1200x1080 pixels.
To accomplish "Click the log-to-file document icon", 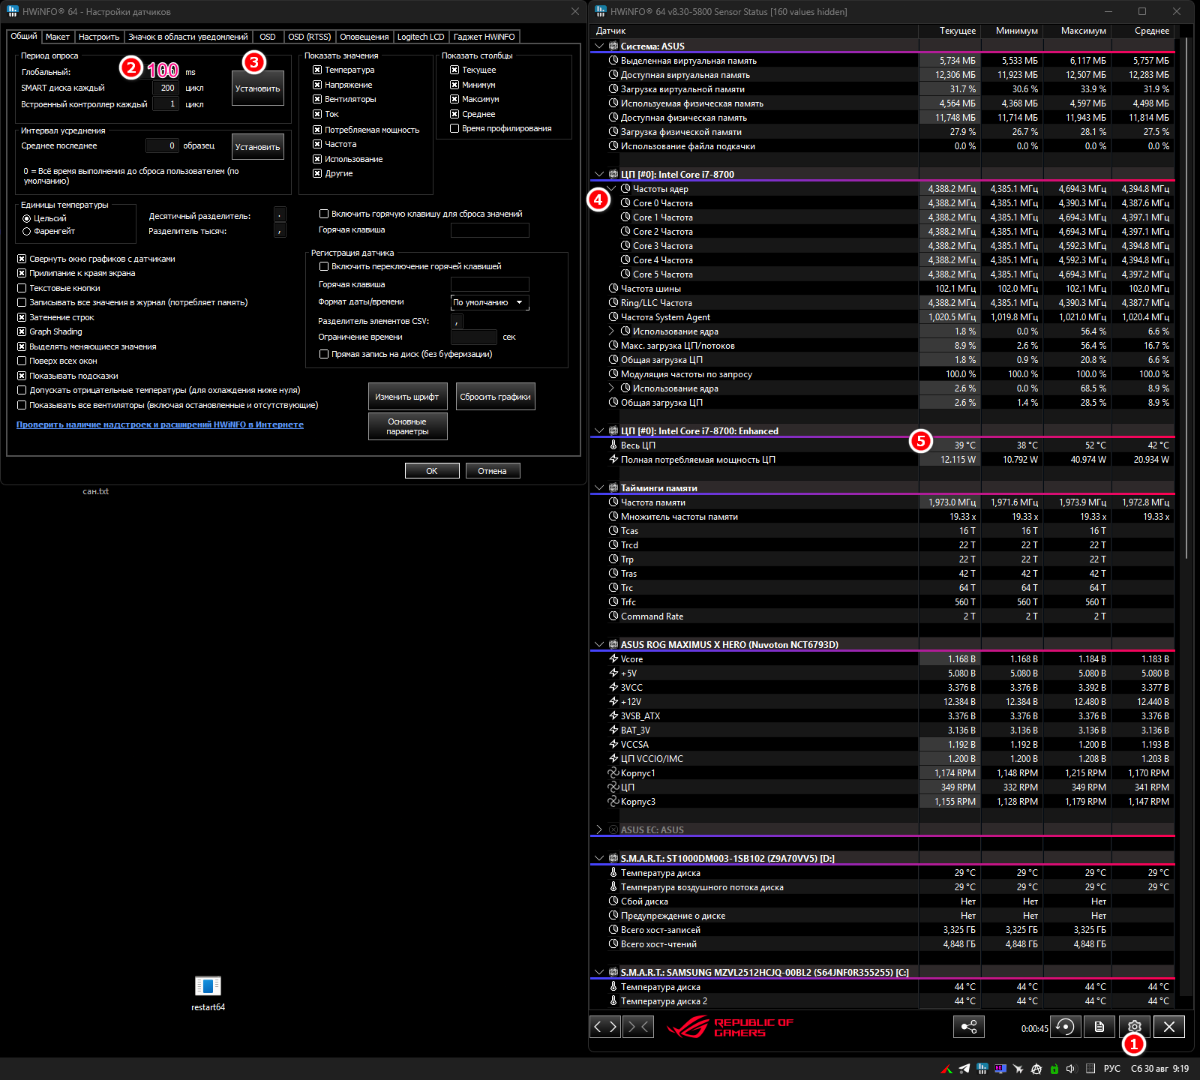I will 1099,1026.
